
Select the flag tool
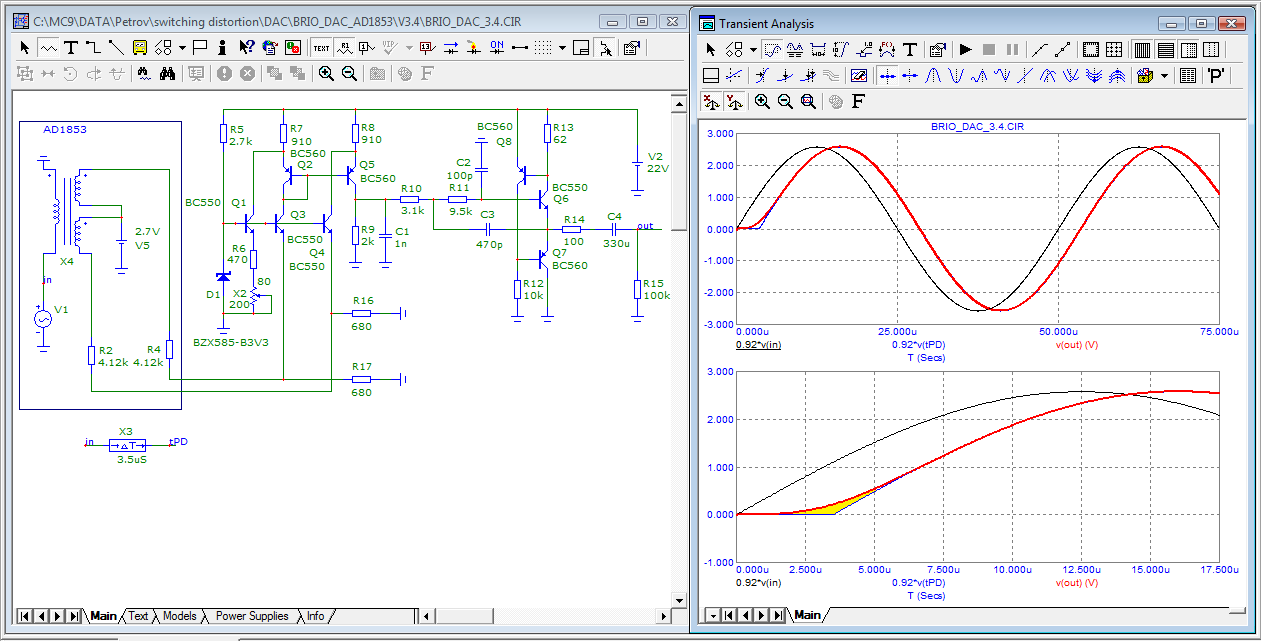(200, 47)
